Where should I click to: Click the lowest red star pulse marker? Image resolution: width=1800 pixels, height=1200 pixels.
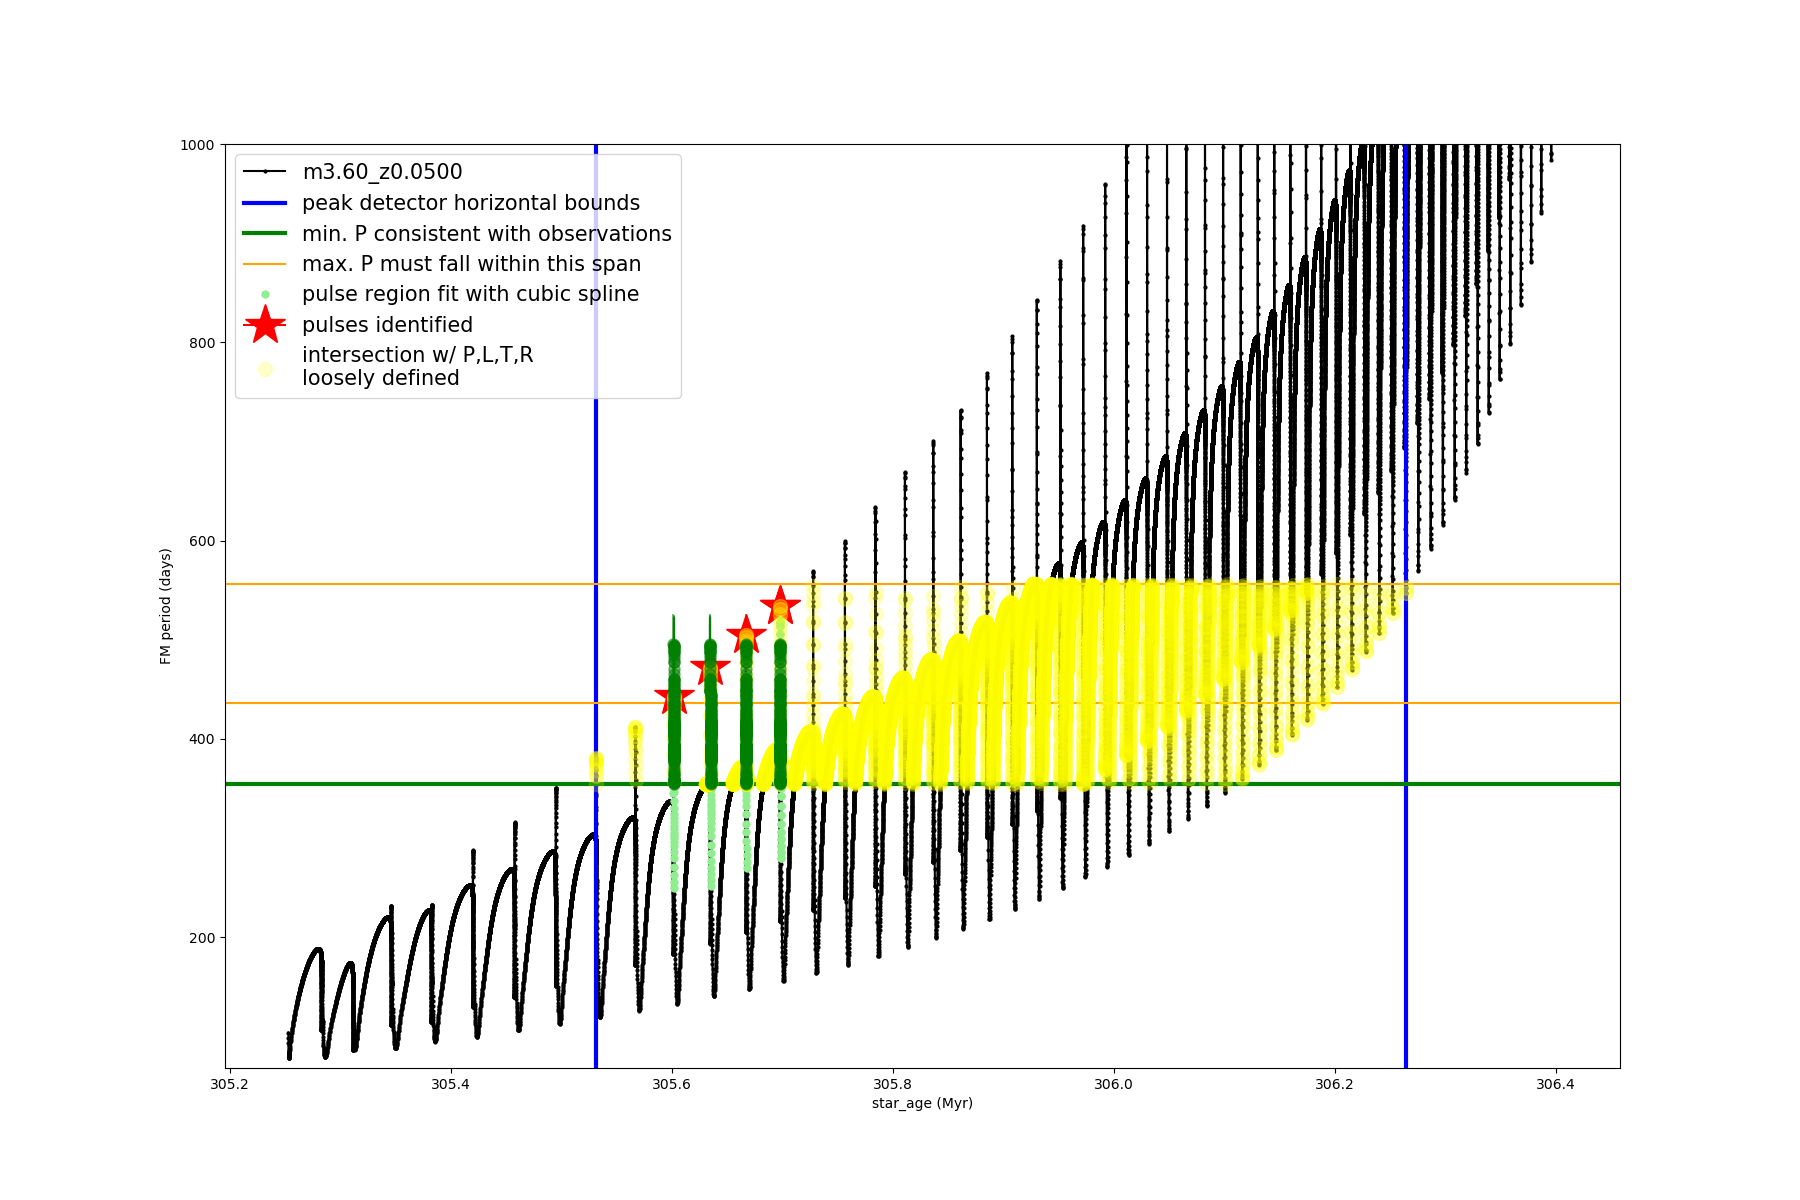pos(674,698)
